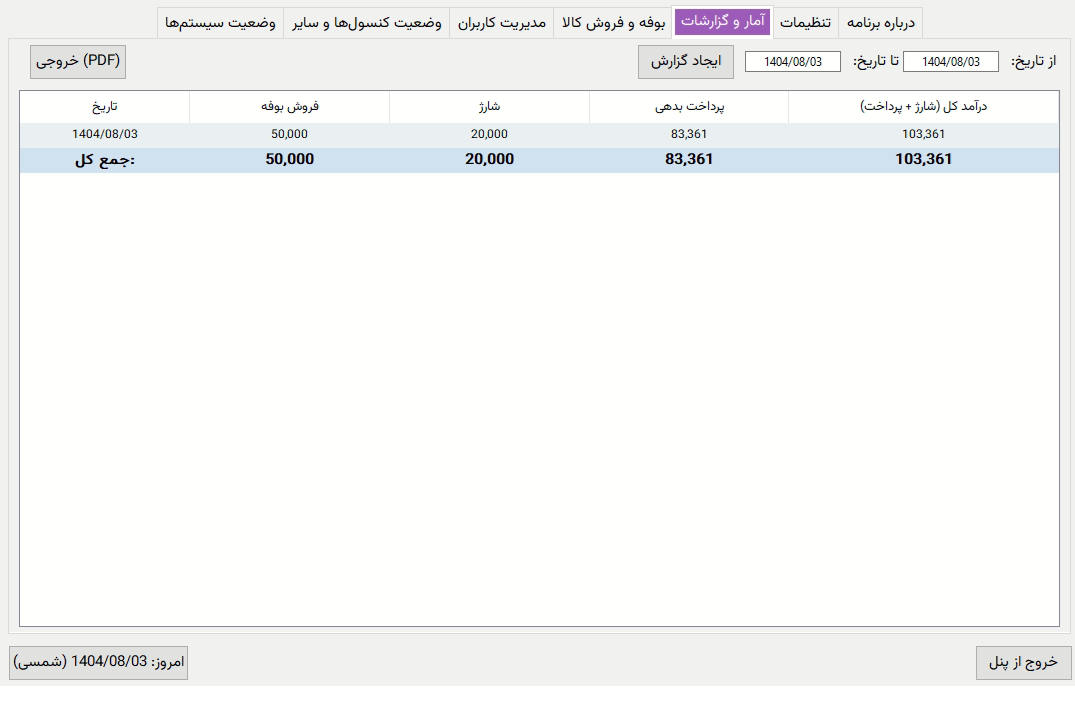Open the وضعیت کنسول‌ها و سایر tab
1075x724 pixels.
tap(367, 22)
